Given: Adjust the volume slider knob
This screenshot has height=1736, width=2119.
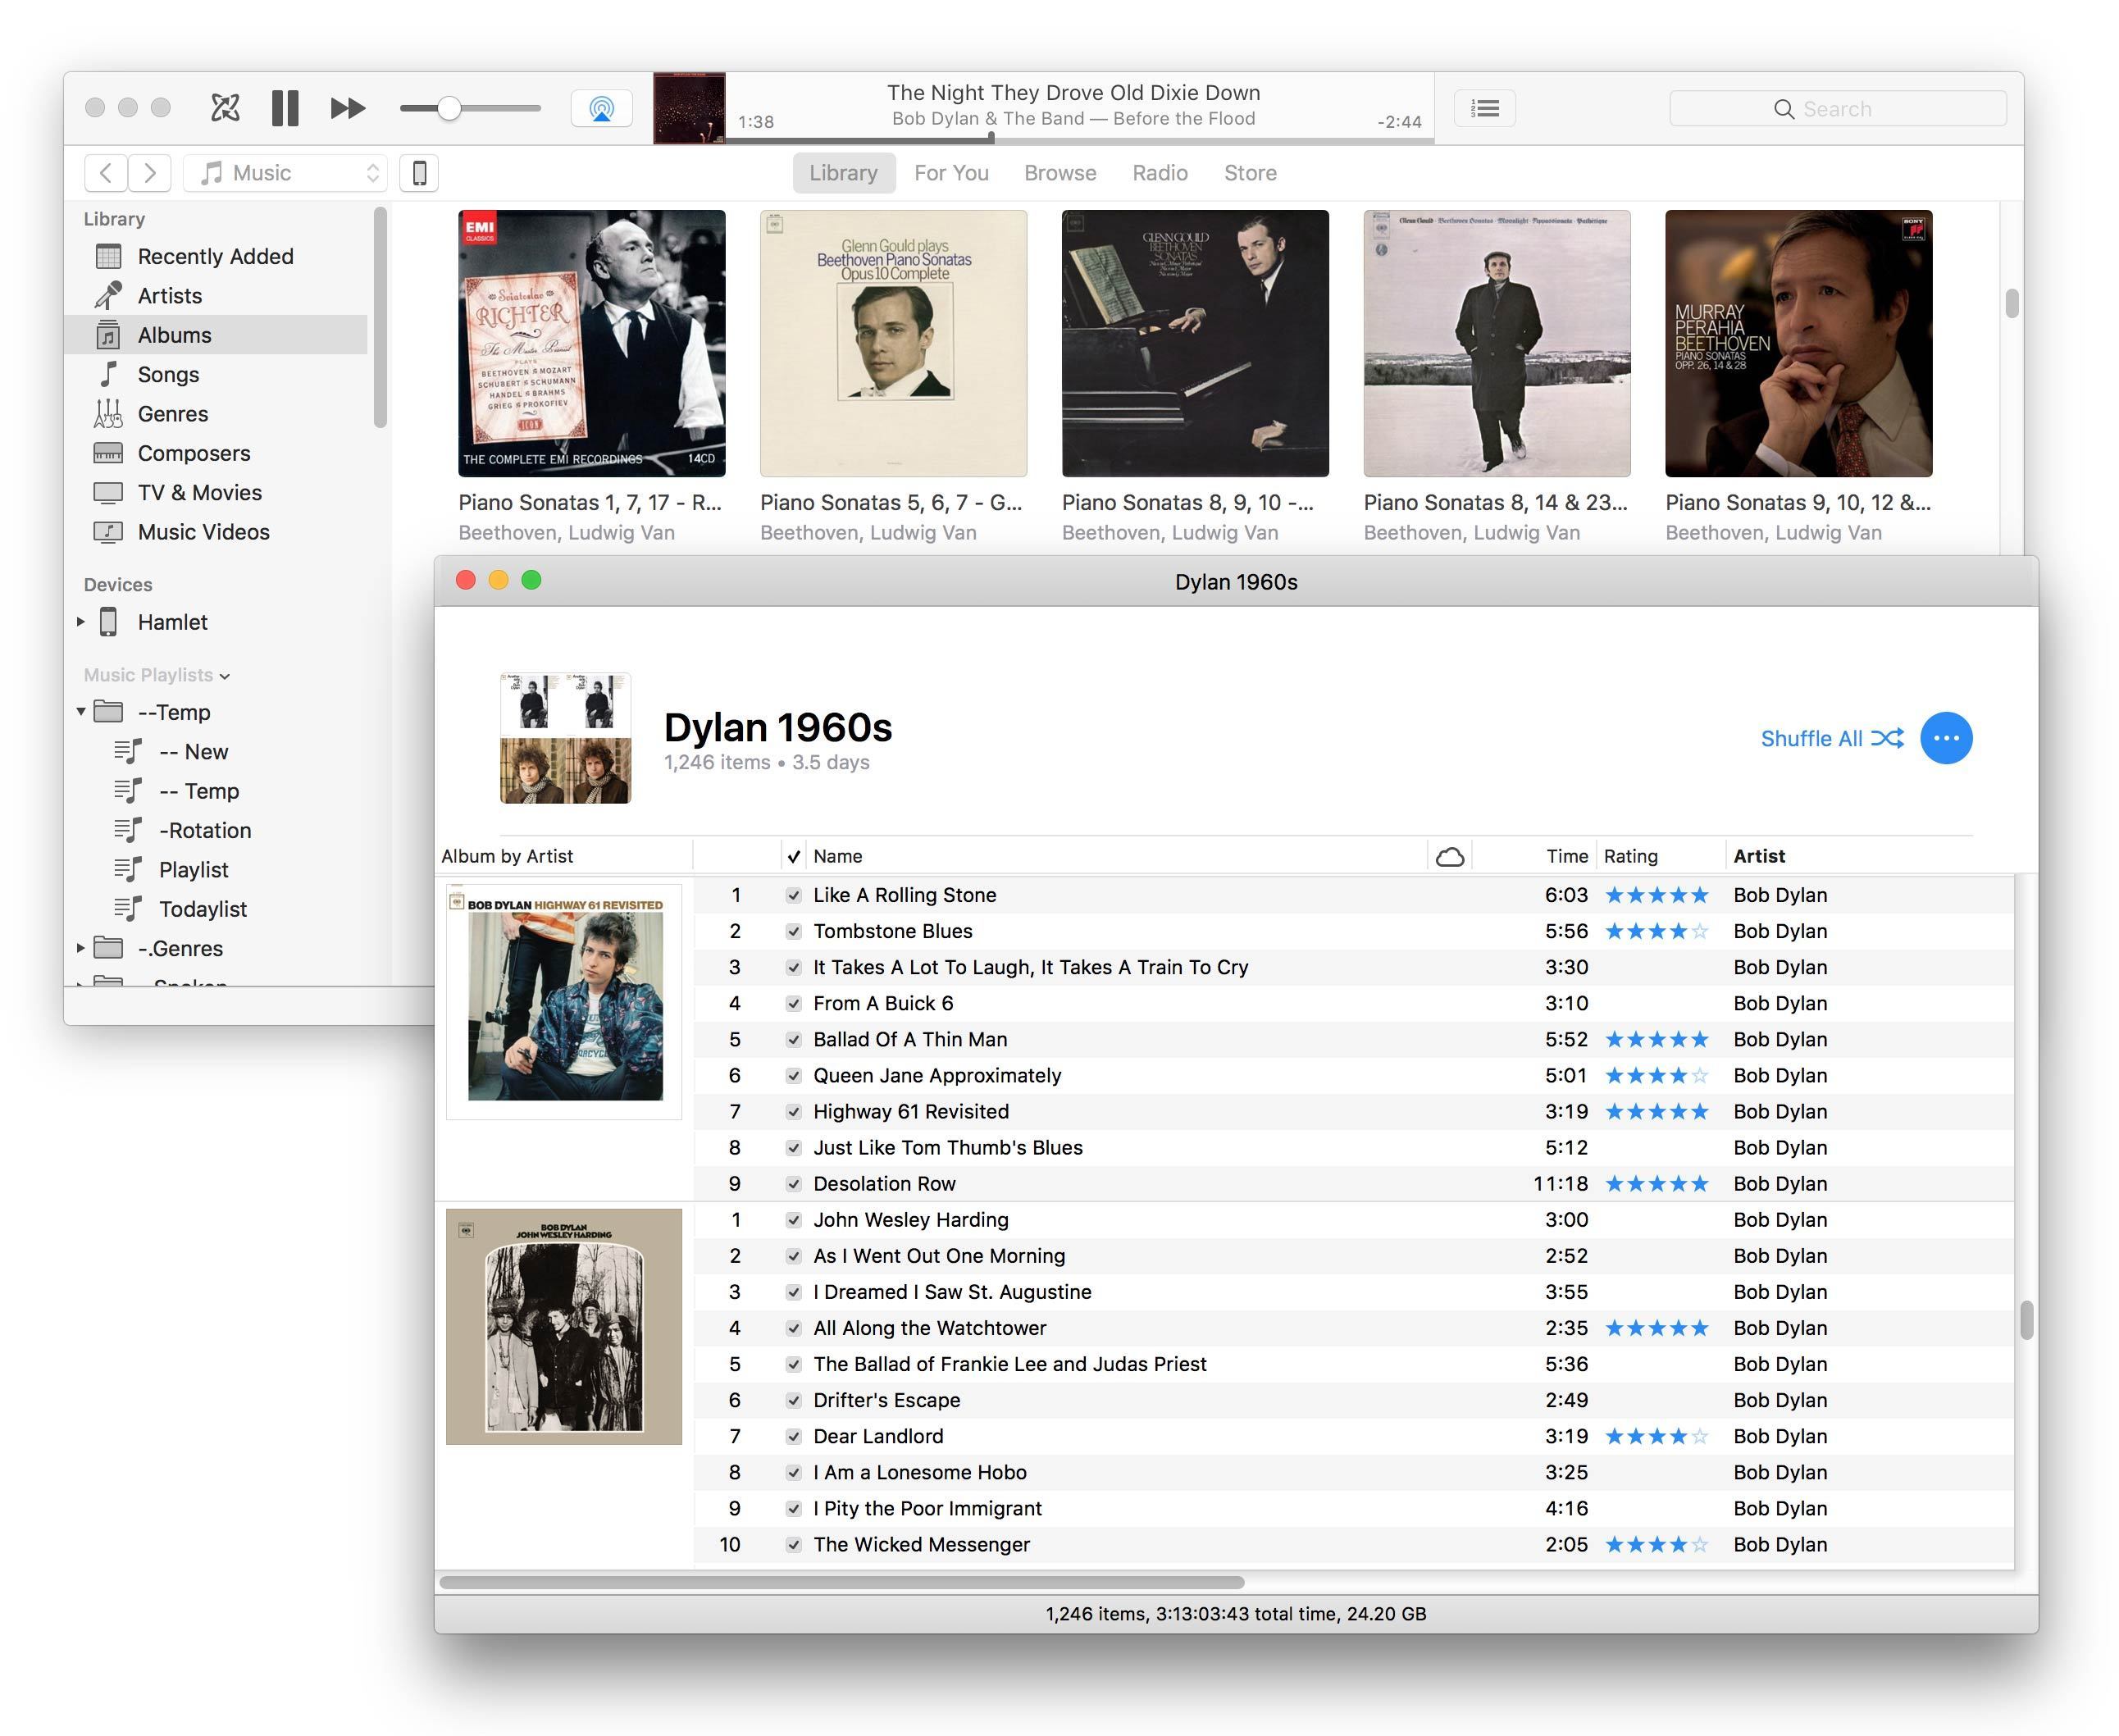Looking at the screenshot, I should (x=448, y=108).
